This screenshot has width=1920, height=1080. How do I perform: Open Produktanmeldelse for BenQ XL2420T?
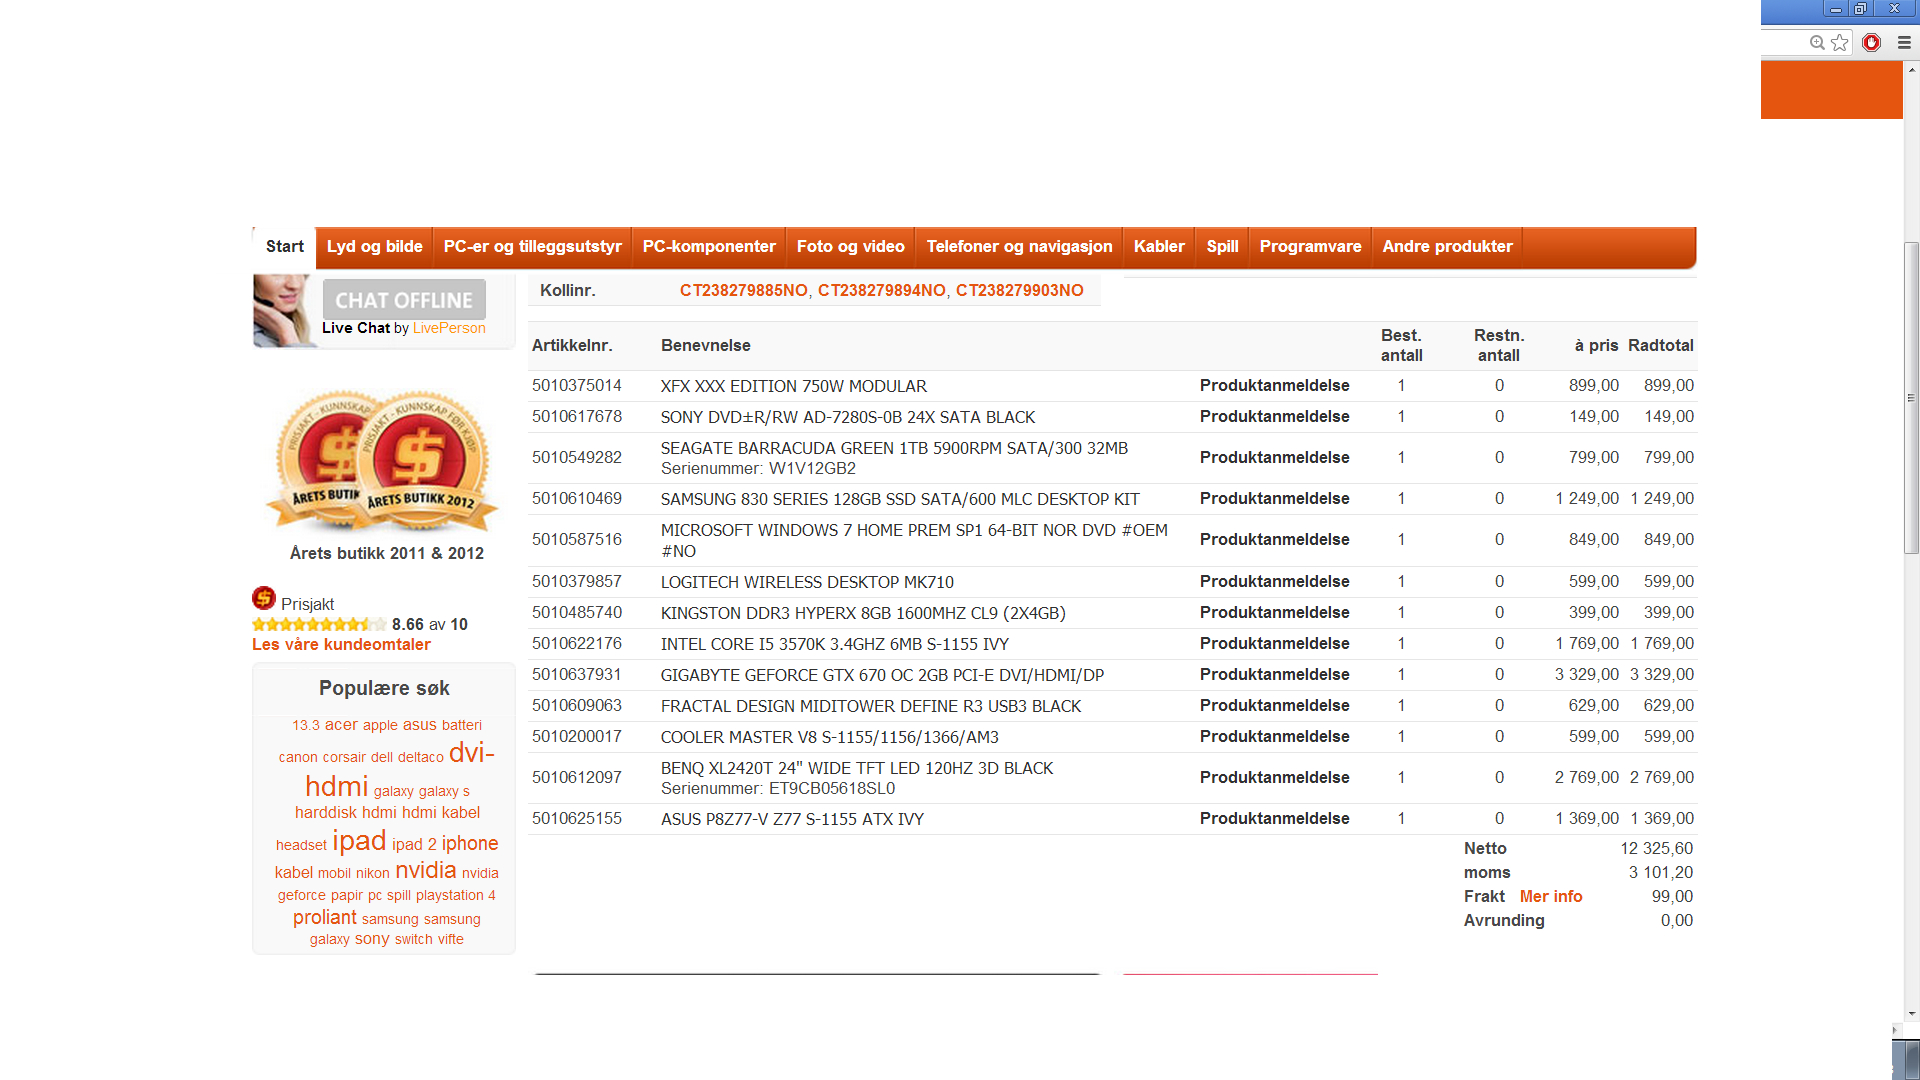pyautogui.click(x=1275, y=778)
